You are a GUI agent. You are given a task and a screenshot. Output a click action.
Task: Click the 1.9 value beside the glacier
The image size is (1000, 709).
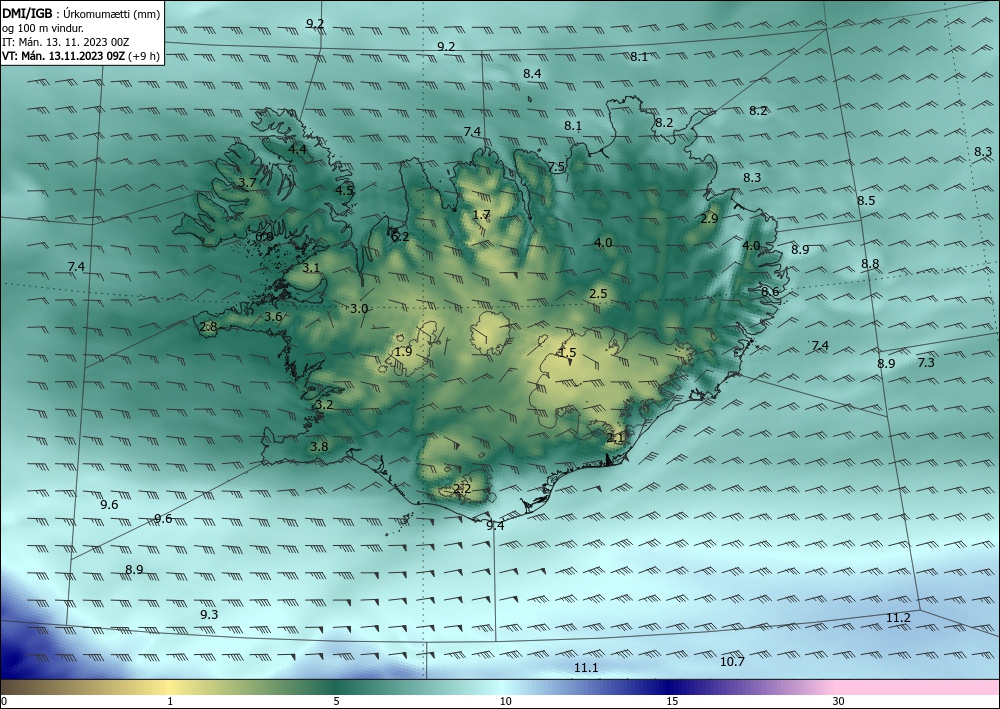click(403, 352)
